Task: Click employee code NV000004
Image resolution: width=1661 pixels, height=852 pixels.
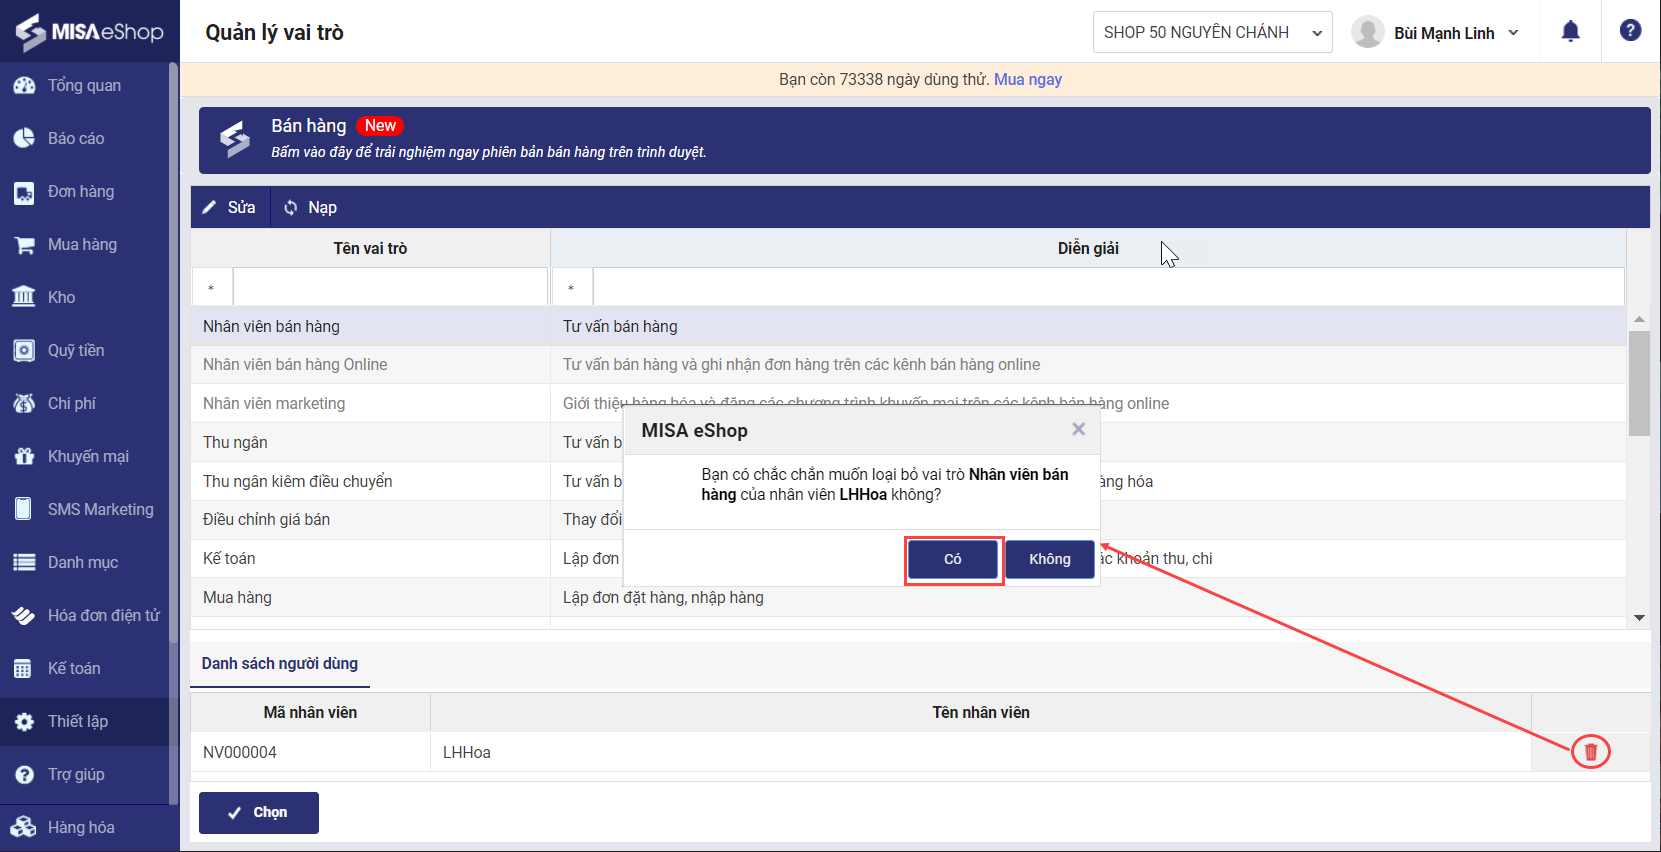Action: point(240,752)
